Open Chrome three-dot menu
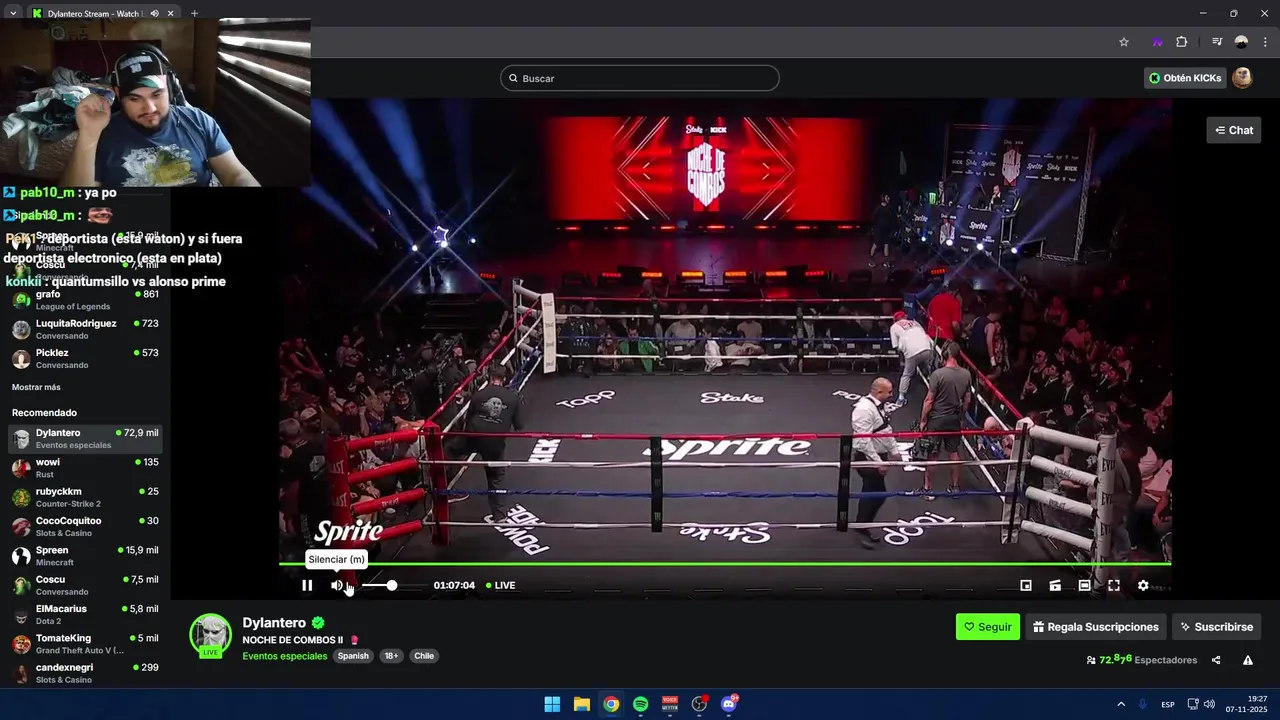Viewport: 1280px width, 720px height. [1265, 42]
